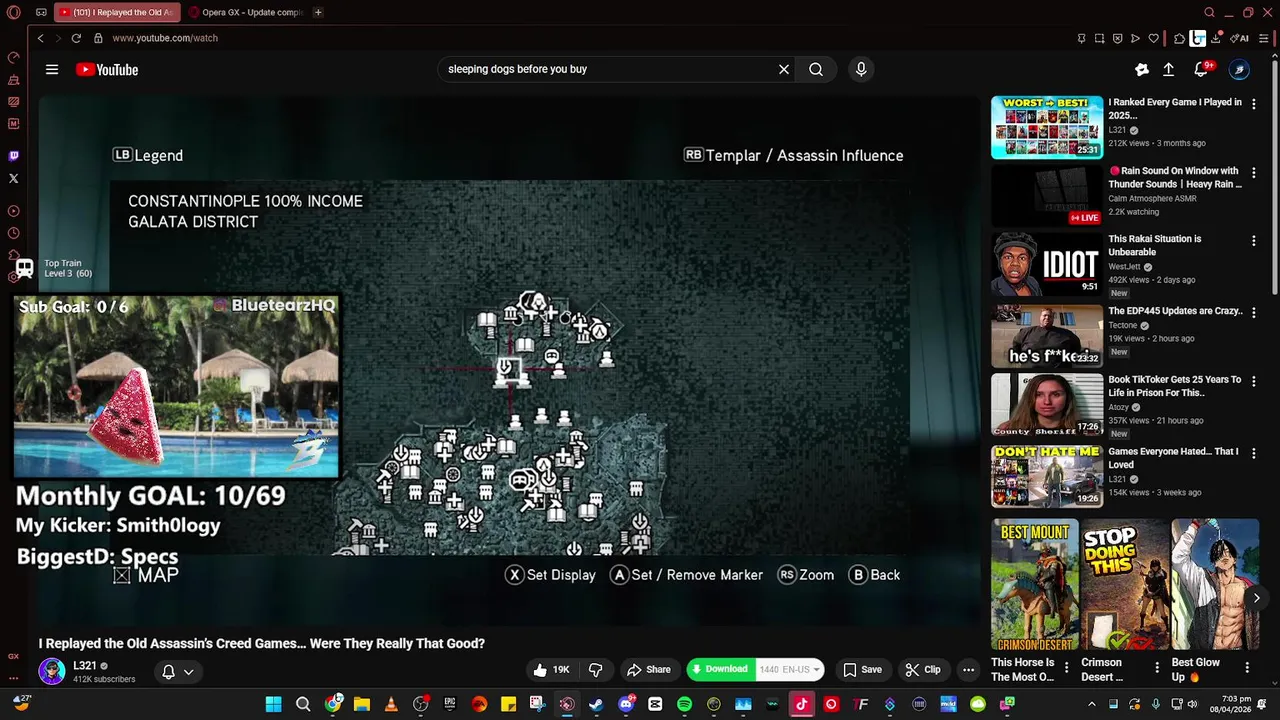Click the address bar showing www.youtube.com/watch

(x=165, y=38)
